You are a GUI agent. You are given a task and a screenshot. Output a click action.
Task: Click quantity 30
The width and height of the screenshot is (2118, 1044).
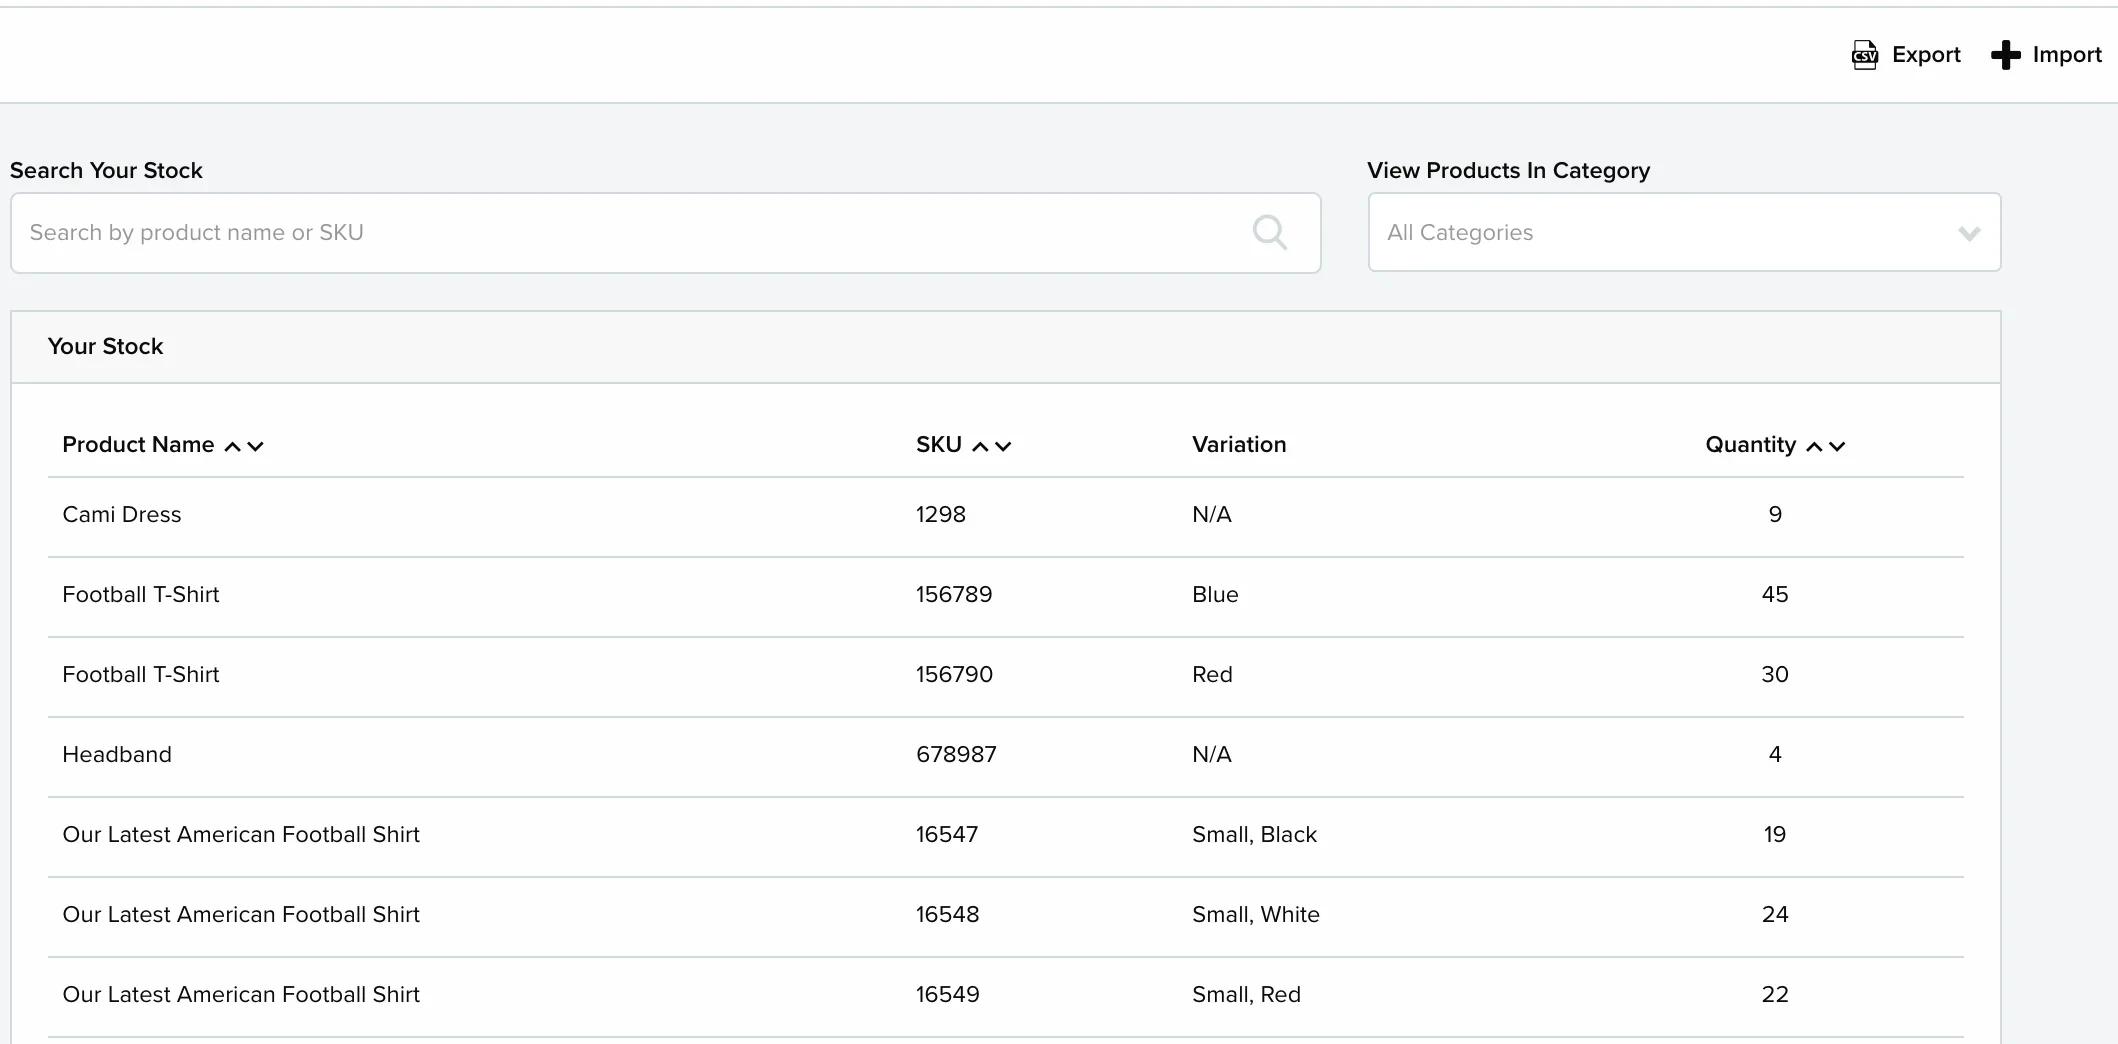1775,675
